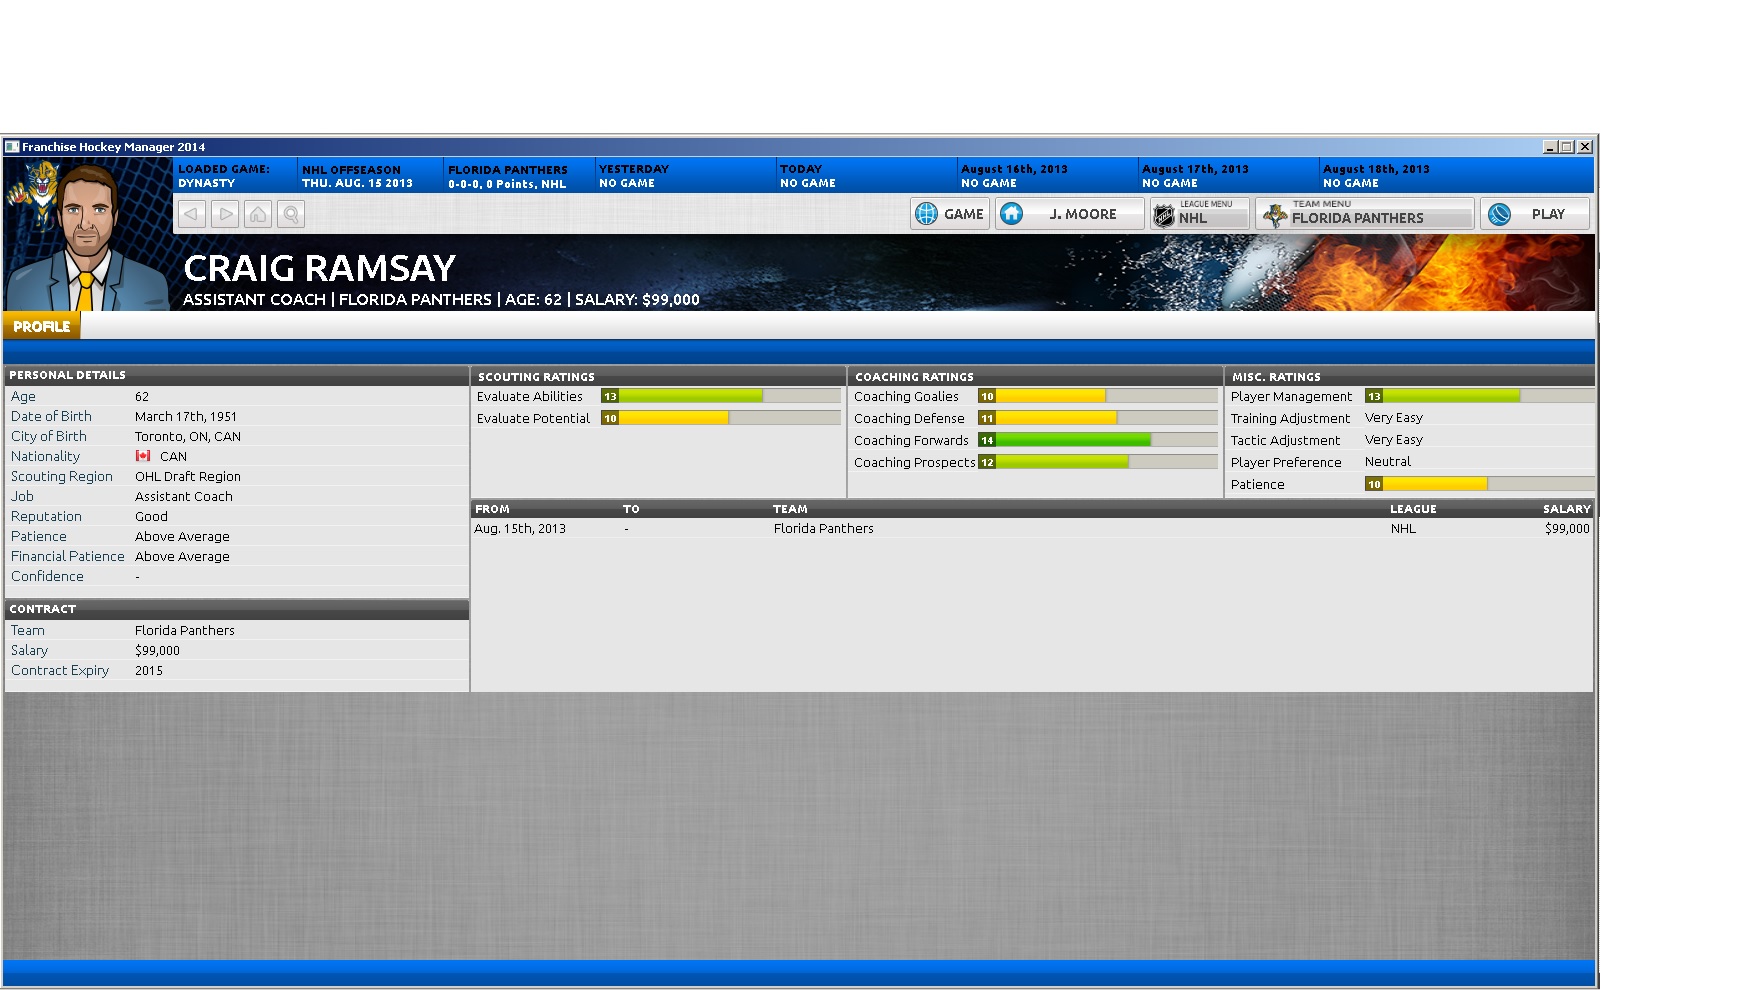
Task: Click the Evaluate Abilities rating bar
Action: point(720,396)
